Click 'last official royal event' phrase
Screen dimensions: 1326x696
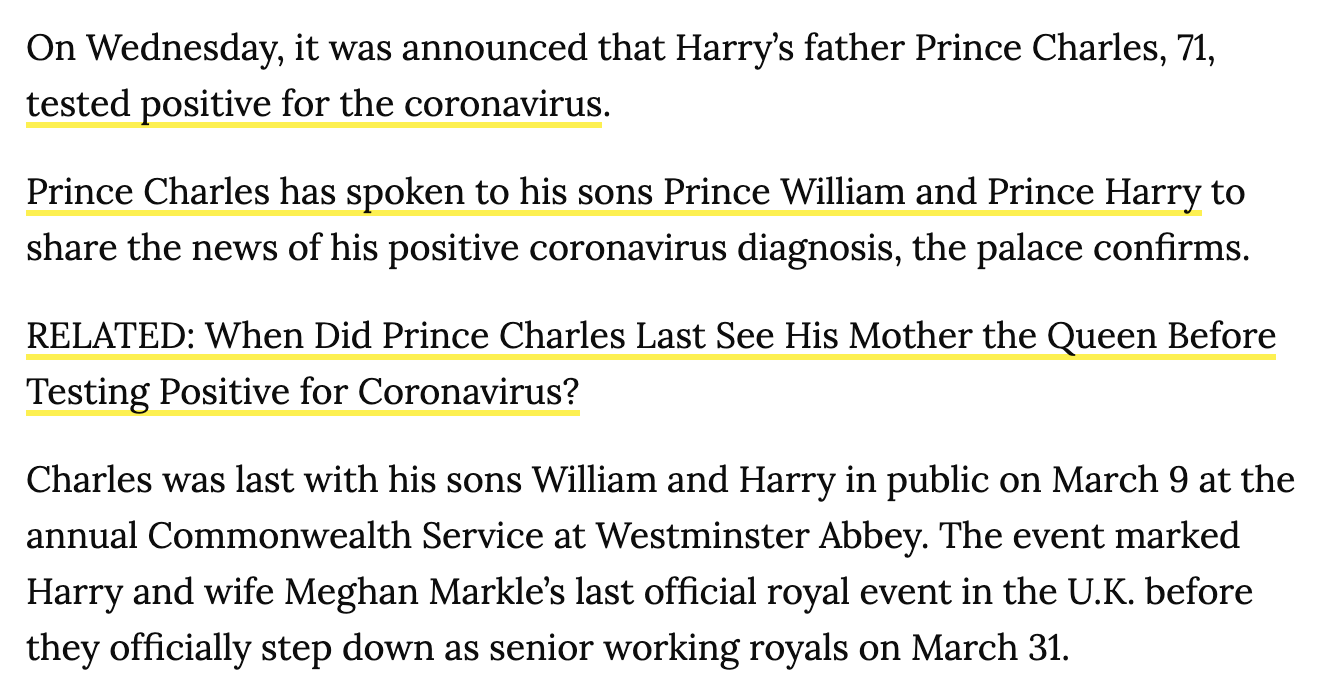[x=730, y=593]
